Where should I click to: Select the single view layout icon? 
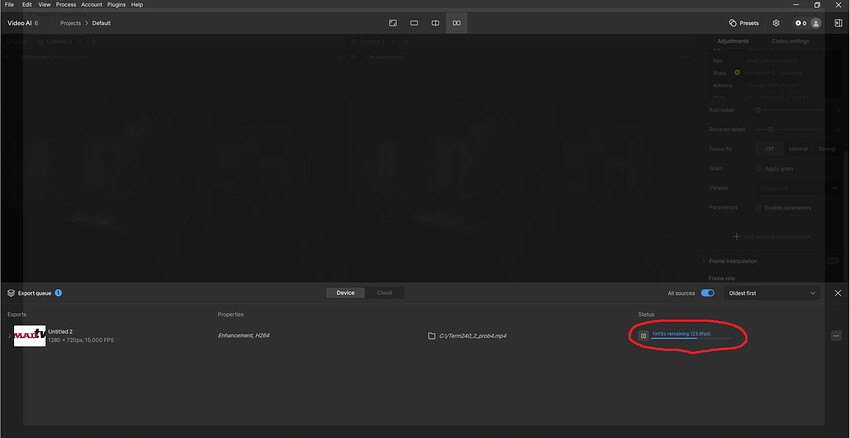click(414, 23)
